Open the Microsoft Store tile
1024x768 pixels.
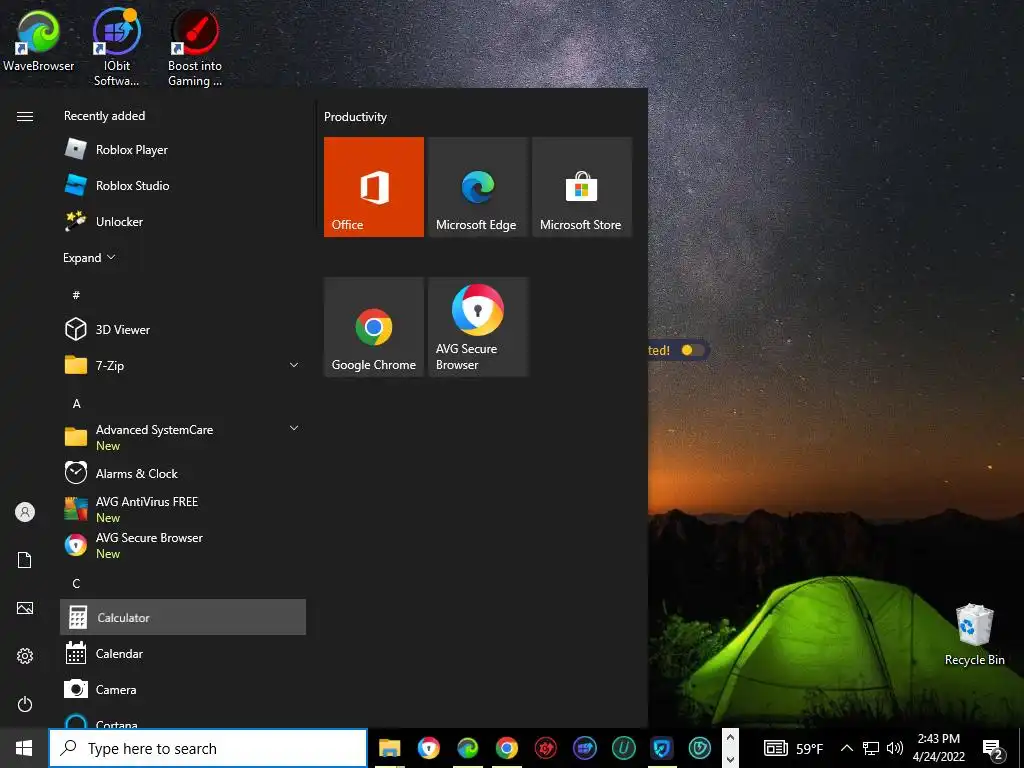point(582,187)
